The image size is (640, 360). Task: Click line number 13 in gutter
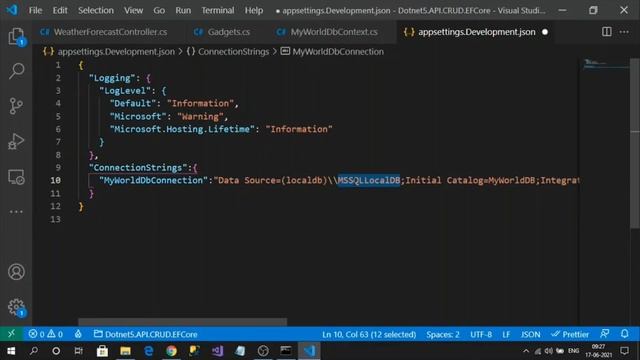[x=56, y=219]
